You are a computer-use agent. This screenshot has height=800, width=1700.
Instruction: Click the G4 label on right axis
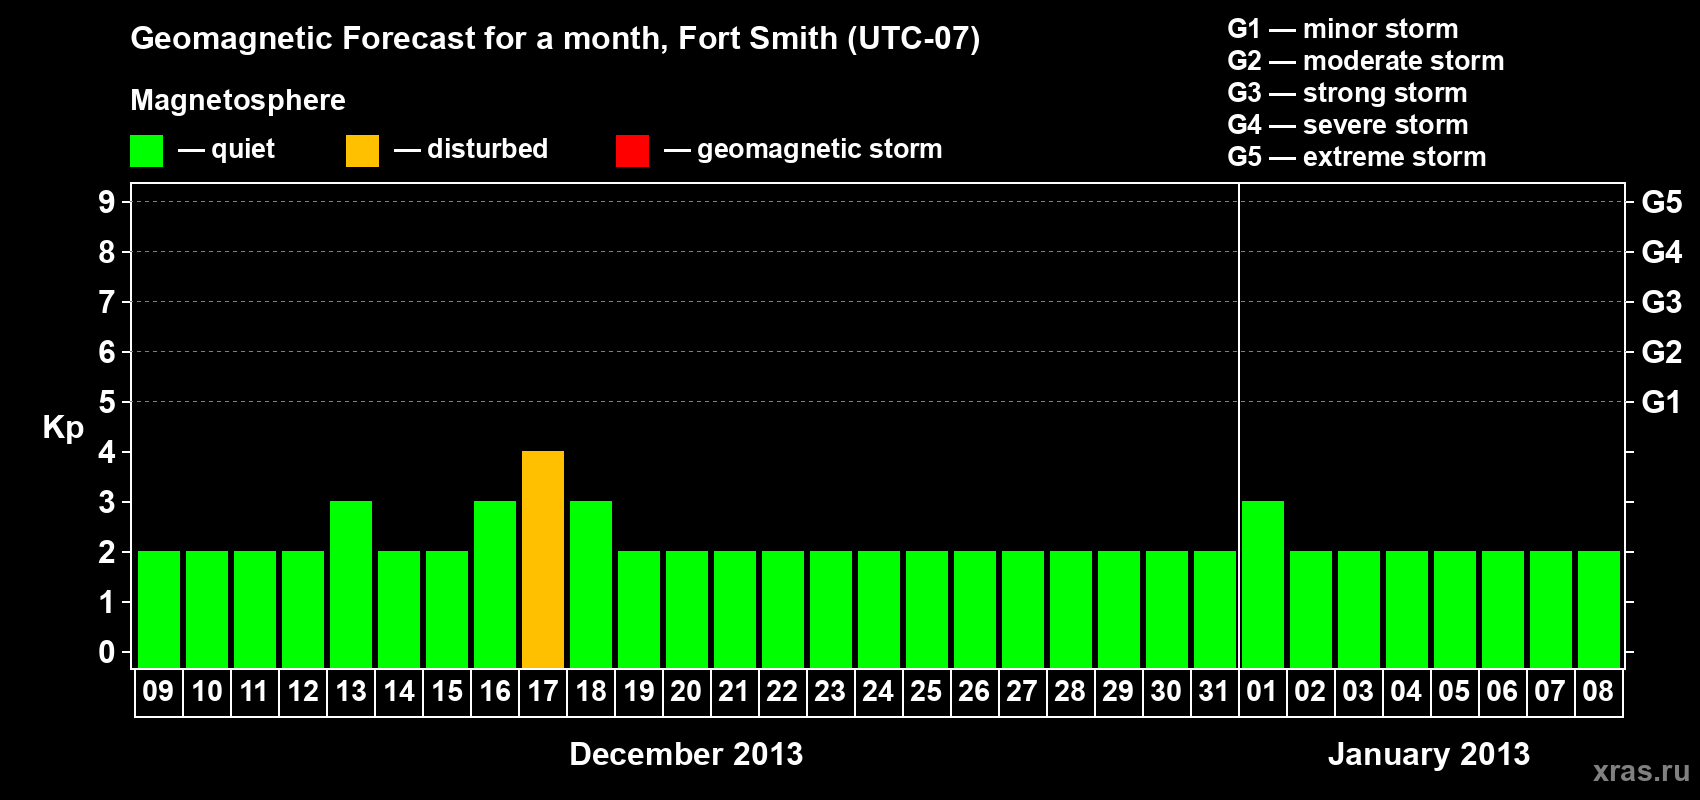coord(1662,252)
